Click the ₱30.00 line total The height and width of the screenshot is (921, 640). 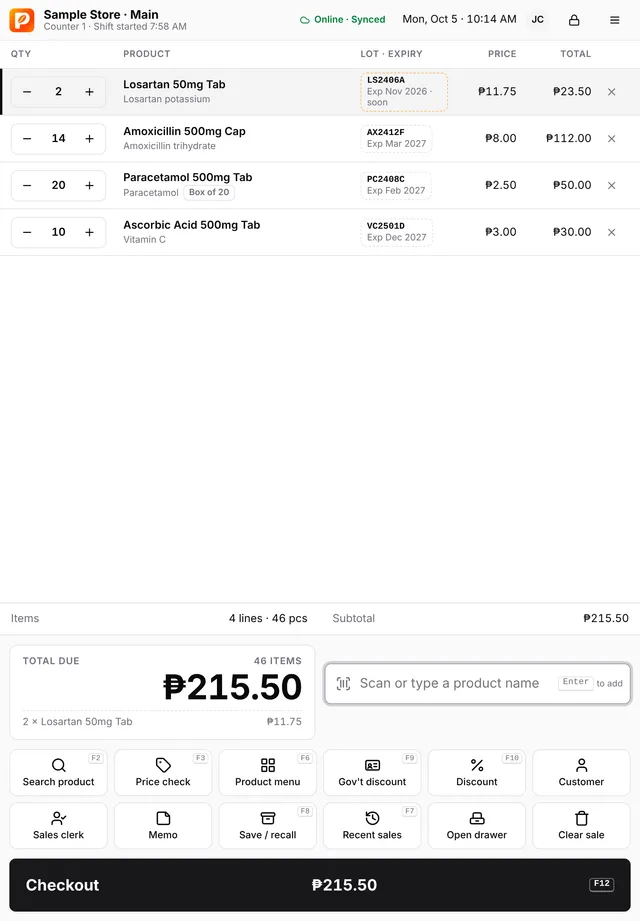[572, 232]
